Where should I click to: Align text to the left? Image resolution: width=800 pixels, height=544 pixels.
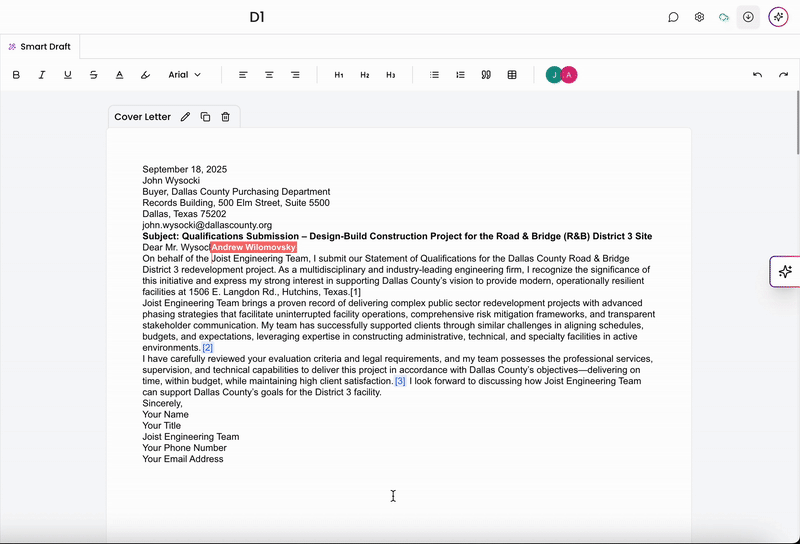click(243, 75)
